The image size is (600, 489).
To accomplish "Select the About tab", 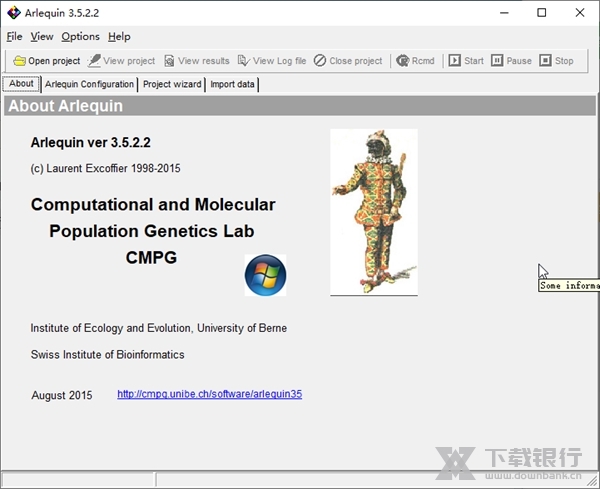I will point(21,84).
